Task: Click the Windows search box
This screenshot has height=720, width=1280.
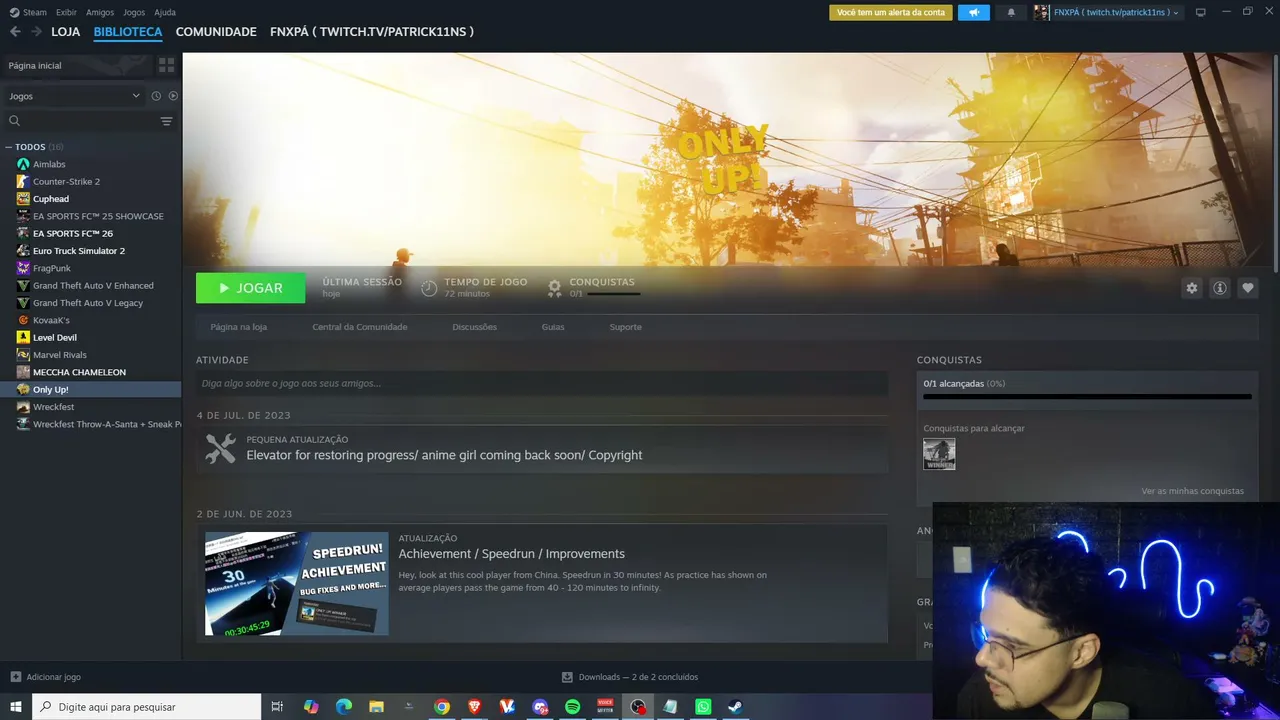Action: tap(147, 707)
